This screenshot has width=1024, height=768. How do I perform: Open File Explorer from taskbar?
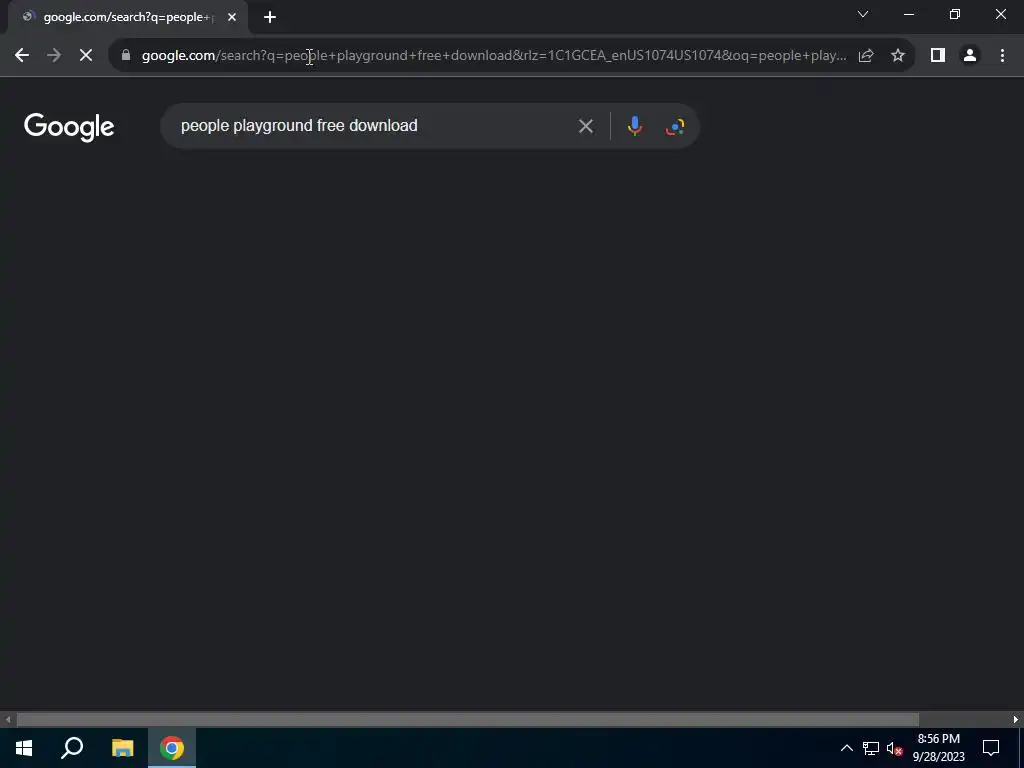122,748
